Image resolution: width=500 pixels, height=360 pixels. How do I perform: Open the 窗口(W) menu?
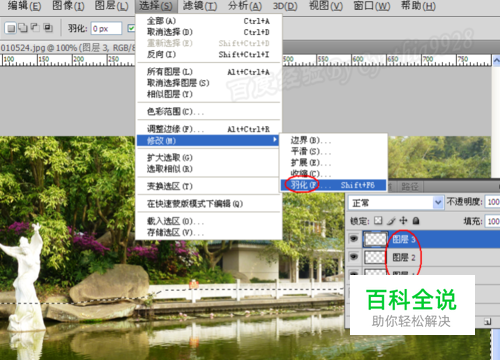pos(372,6)
